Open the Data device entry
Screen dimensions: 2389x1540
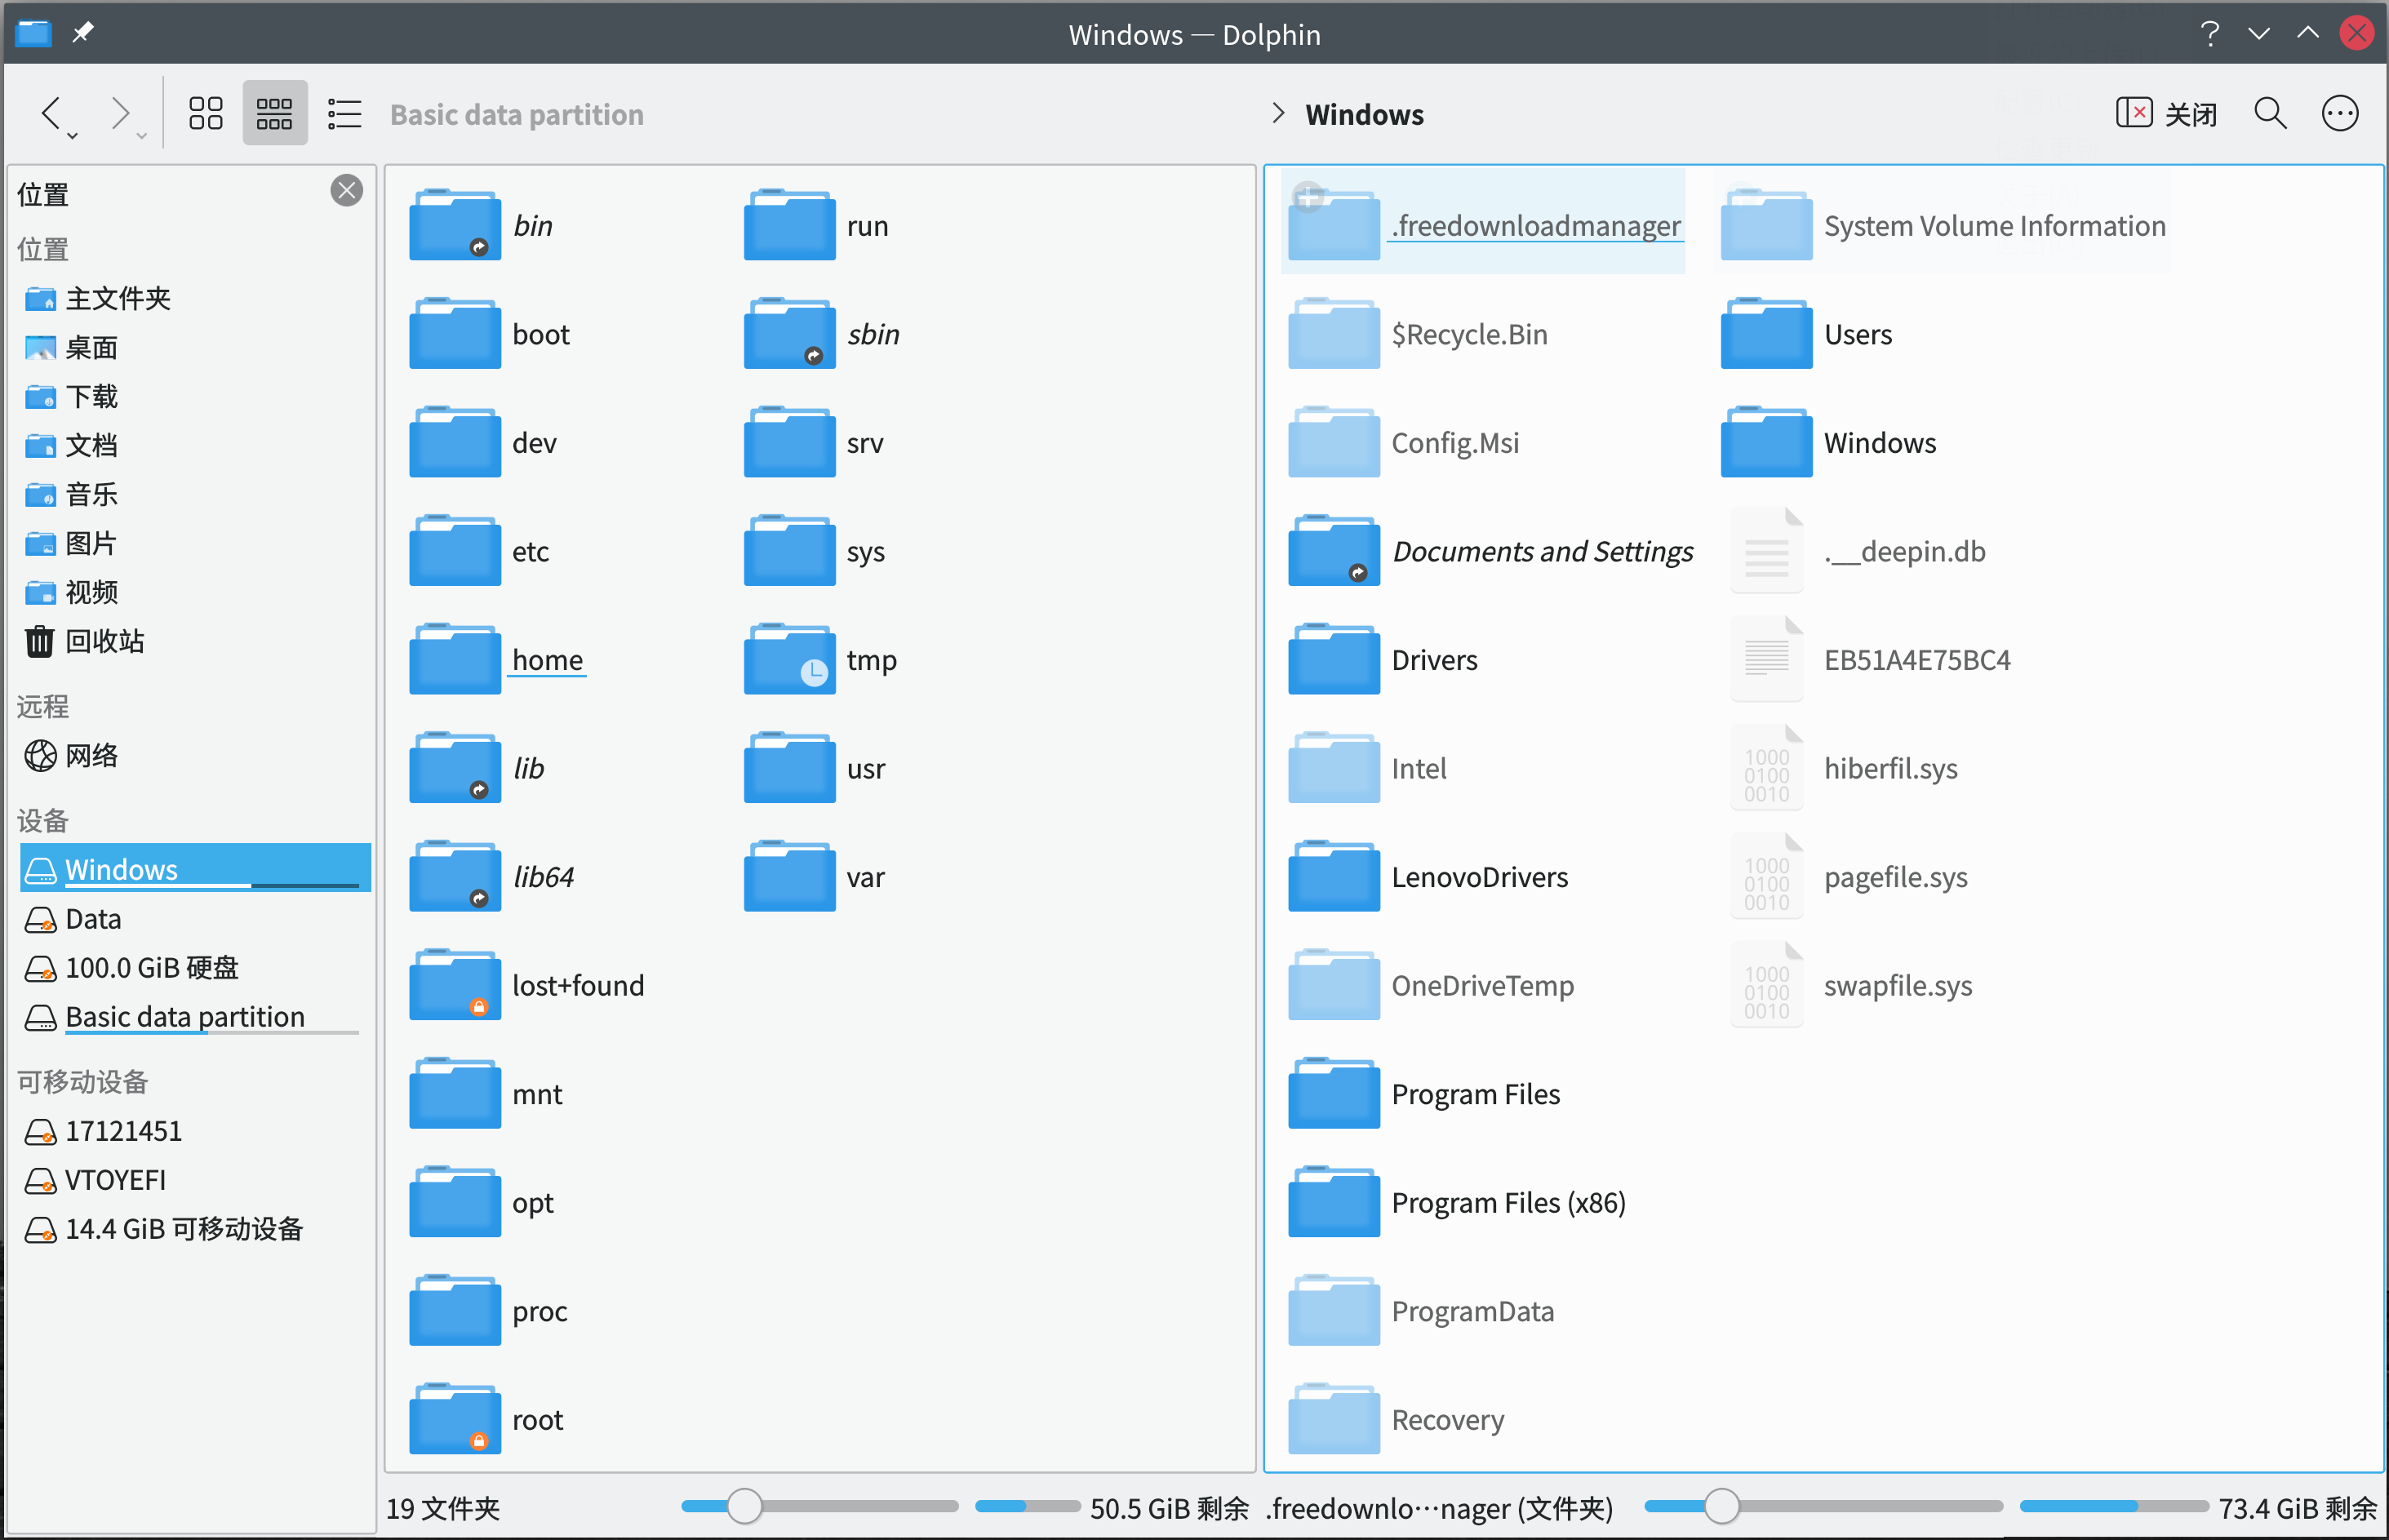pos(92,919)
